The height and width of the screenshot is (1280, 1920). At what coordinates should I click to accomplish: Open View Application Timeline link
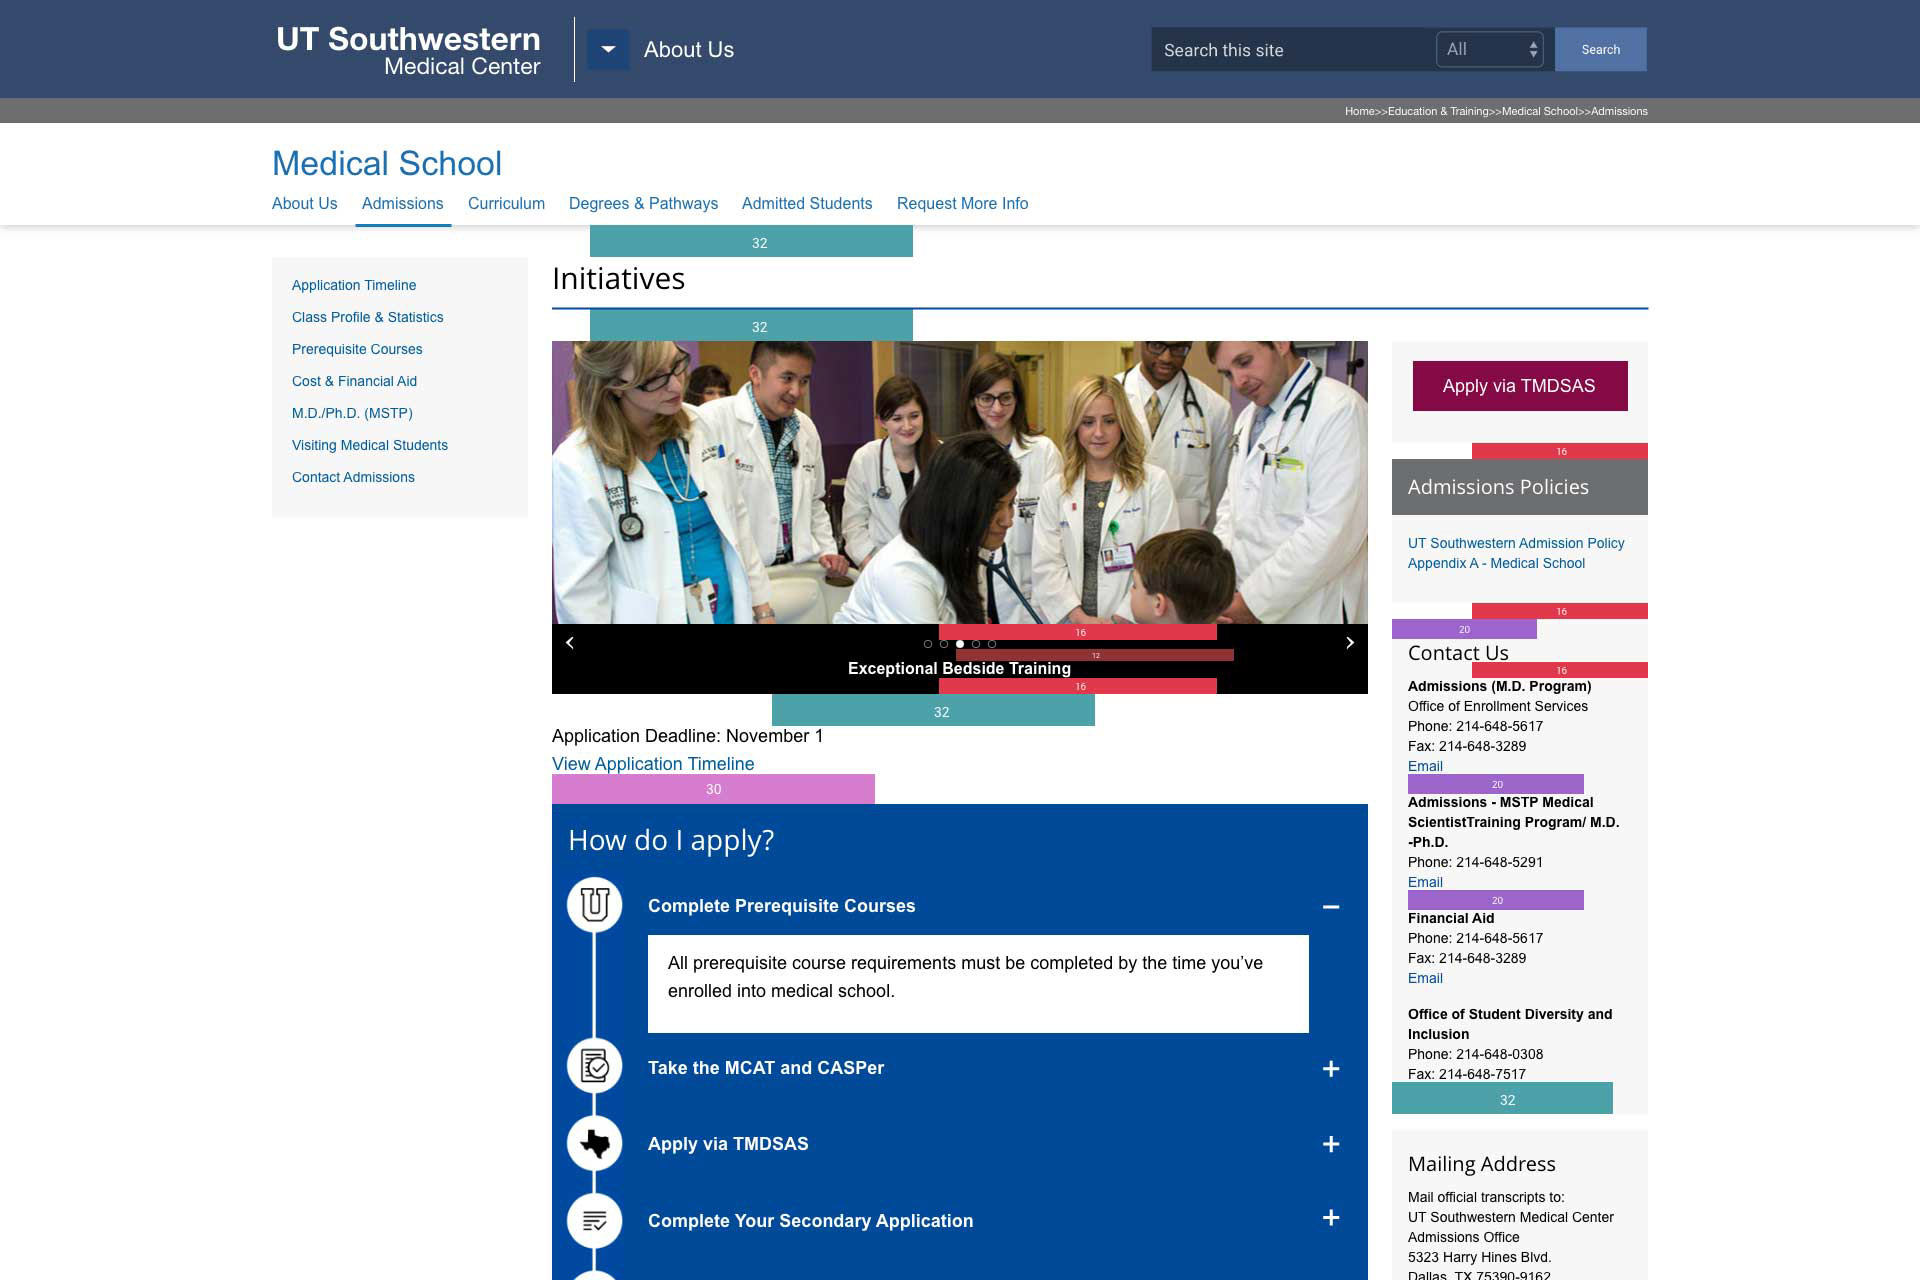[x=653, y=764]
